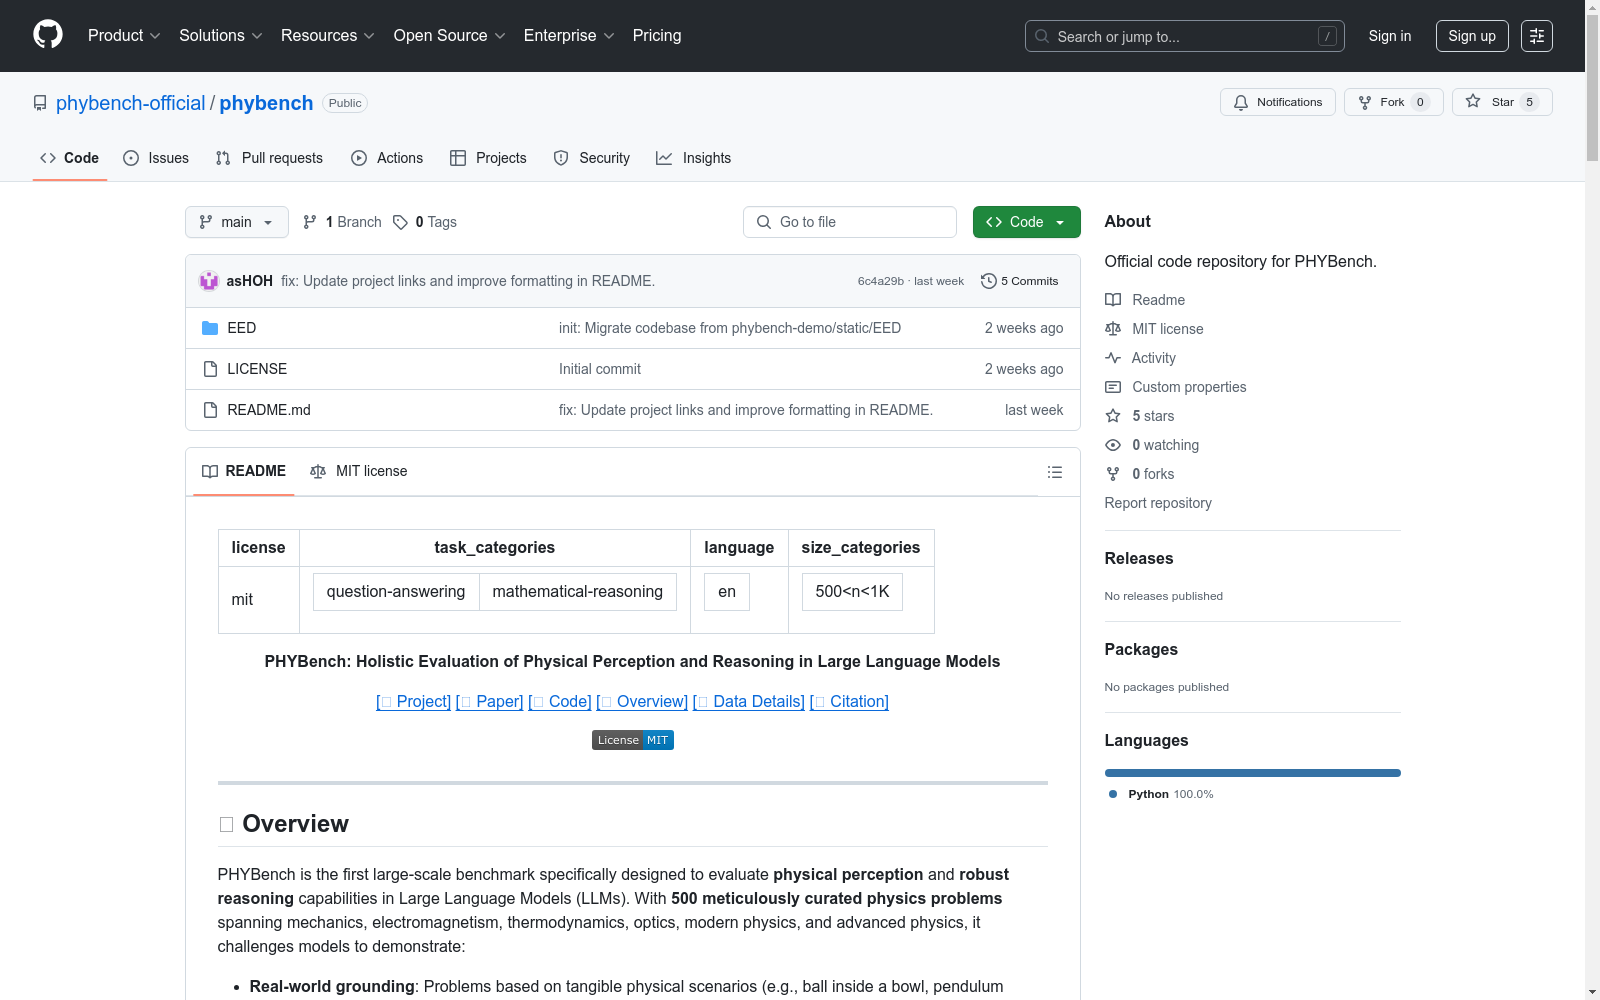Switch to the Pull requests tab
Screen dimensions: 1600x1000
pyautogui.click(x=269, y=158)
